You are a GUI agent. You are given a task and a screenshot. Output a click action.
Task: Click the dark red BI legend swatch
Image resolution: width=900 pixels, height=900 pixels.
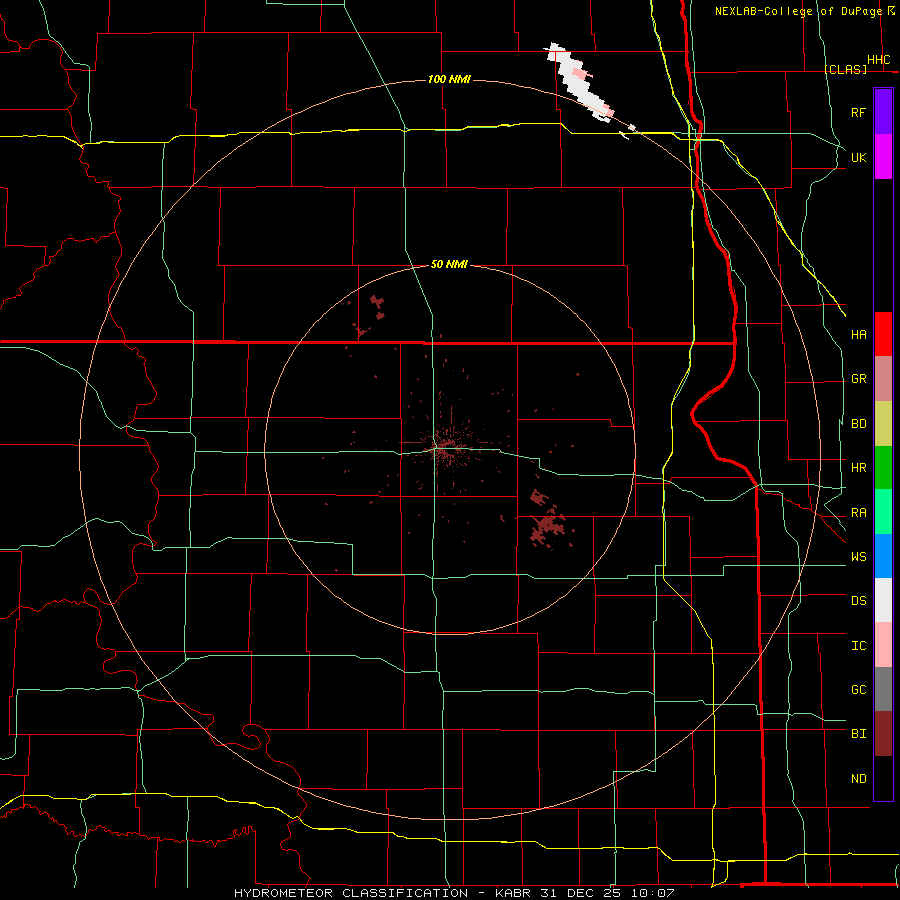pyautogui.click(x=883, y=734)
